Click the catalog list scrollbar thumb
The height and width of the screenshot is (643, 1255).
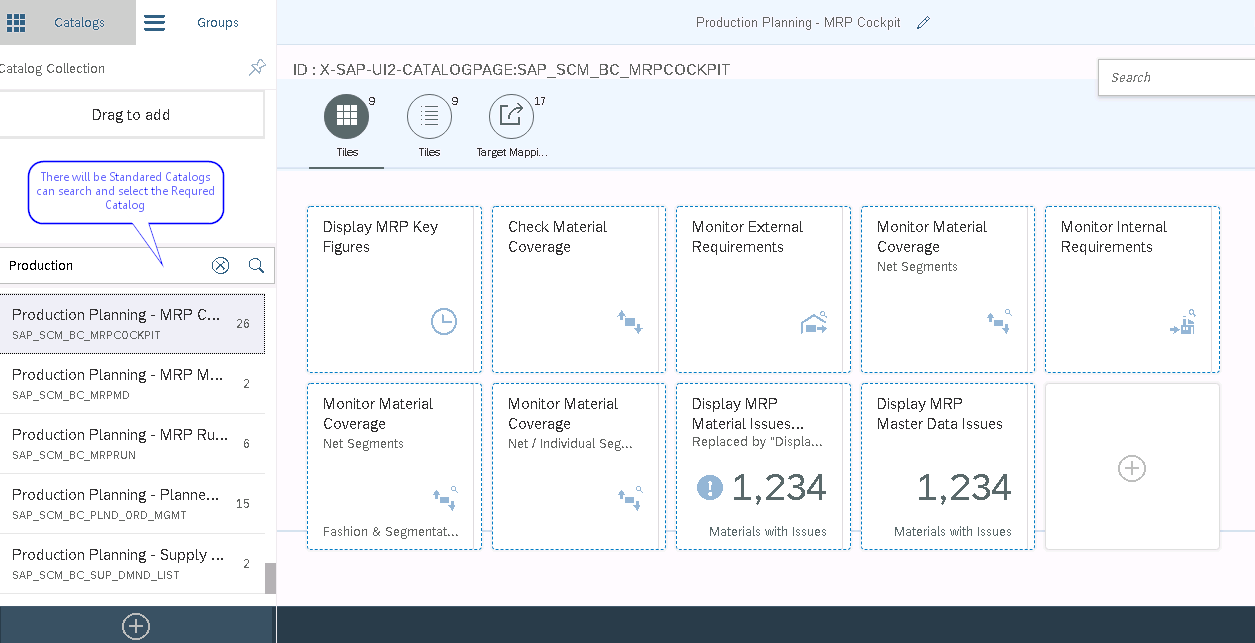coord(269,577)
